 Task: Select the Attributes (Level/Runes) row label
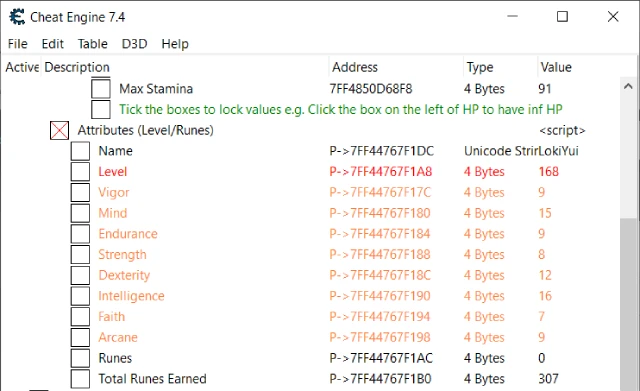click(x=146, y=130)
